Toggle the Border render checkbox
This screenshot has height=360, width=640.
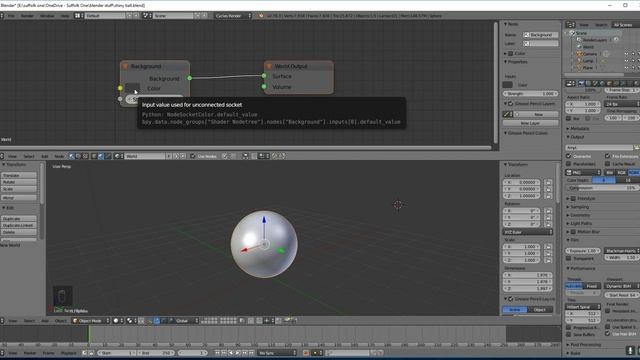569,118
